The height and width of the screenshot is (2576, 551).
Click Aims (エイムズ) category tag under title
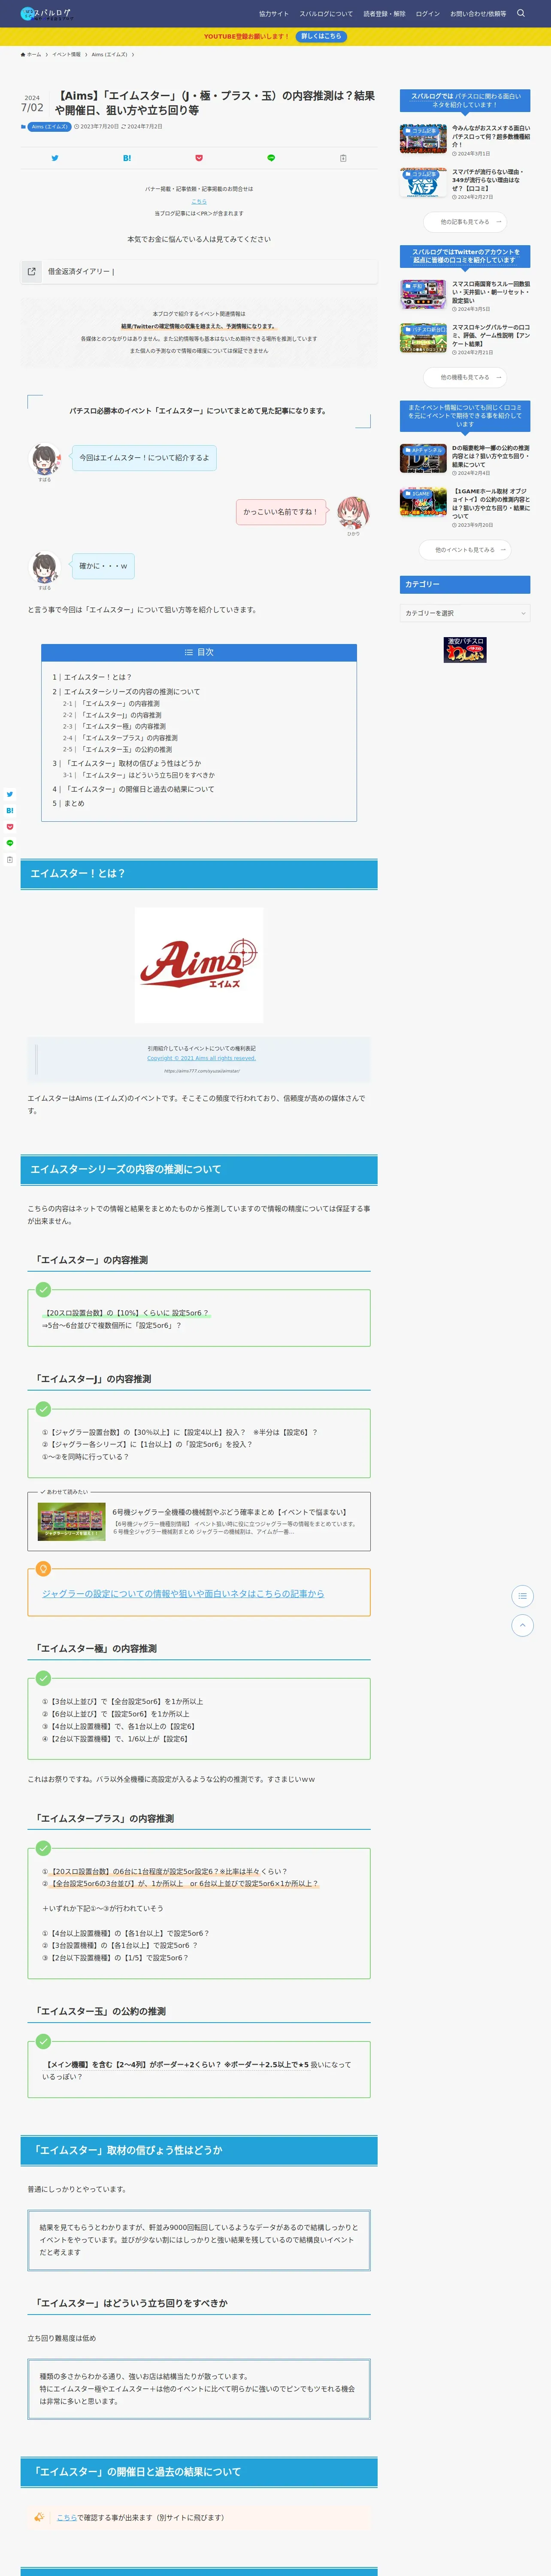pos(49,127)
